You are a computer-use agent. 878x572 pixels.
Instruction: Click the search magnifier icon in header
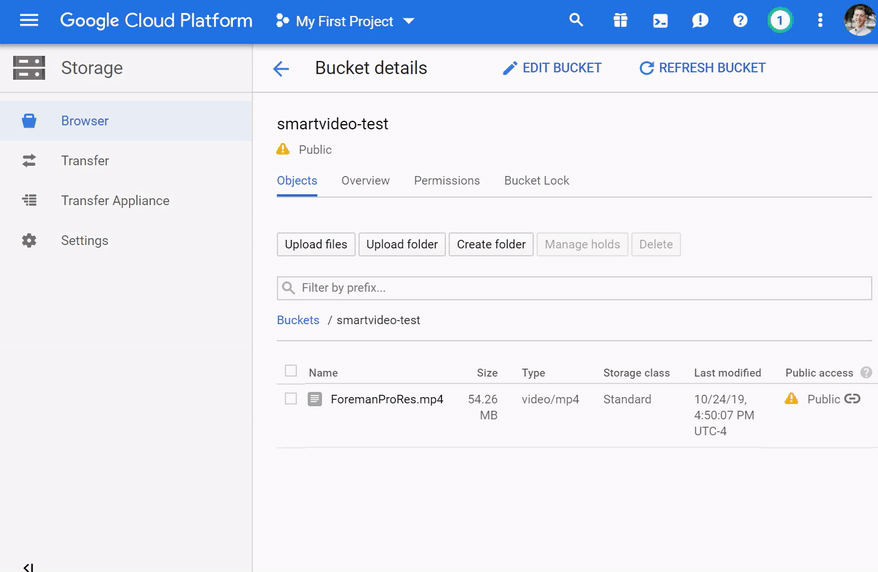pyautogui.click(x=576, y=20)
